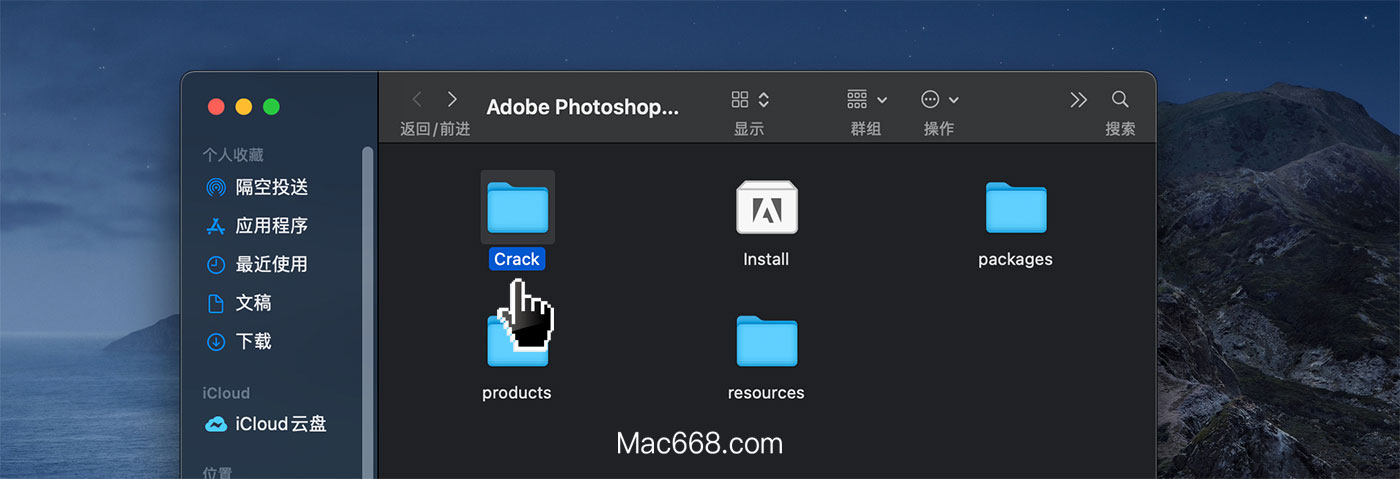The image size is (1400, 479).
Task: Open Recents (最近使用) in sidebar
Action: click(x=270, y=264)
